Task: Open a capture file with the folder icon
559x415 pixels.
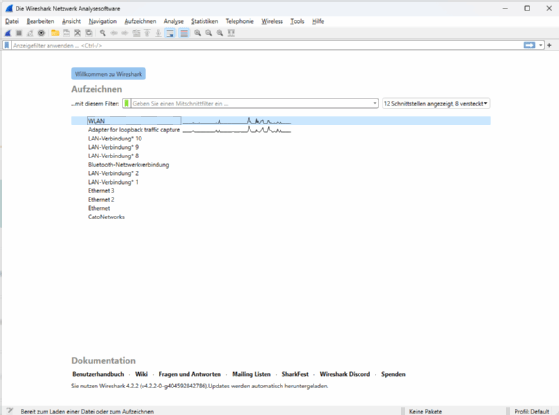Action: [x=55, y=33]
